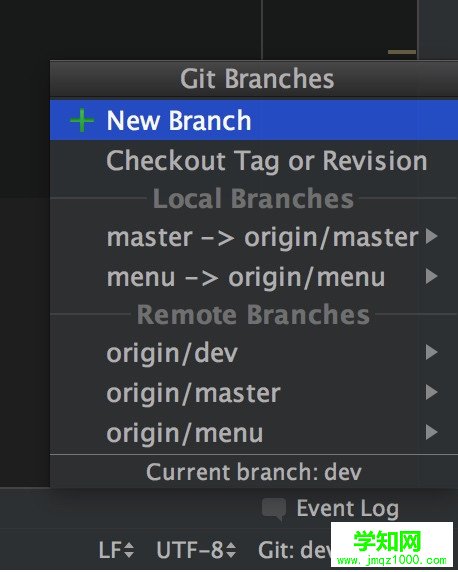Image resolution: width=458 pixels, height=572 pixels.
Task: Expand the origin/menu remote submenu arrow
Action: pos(431,432)
